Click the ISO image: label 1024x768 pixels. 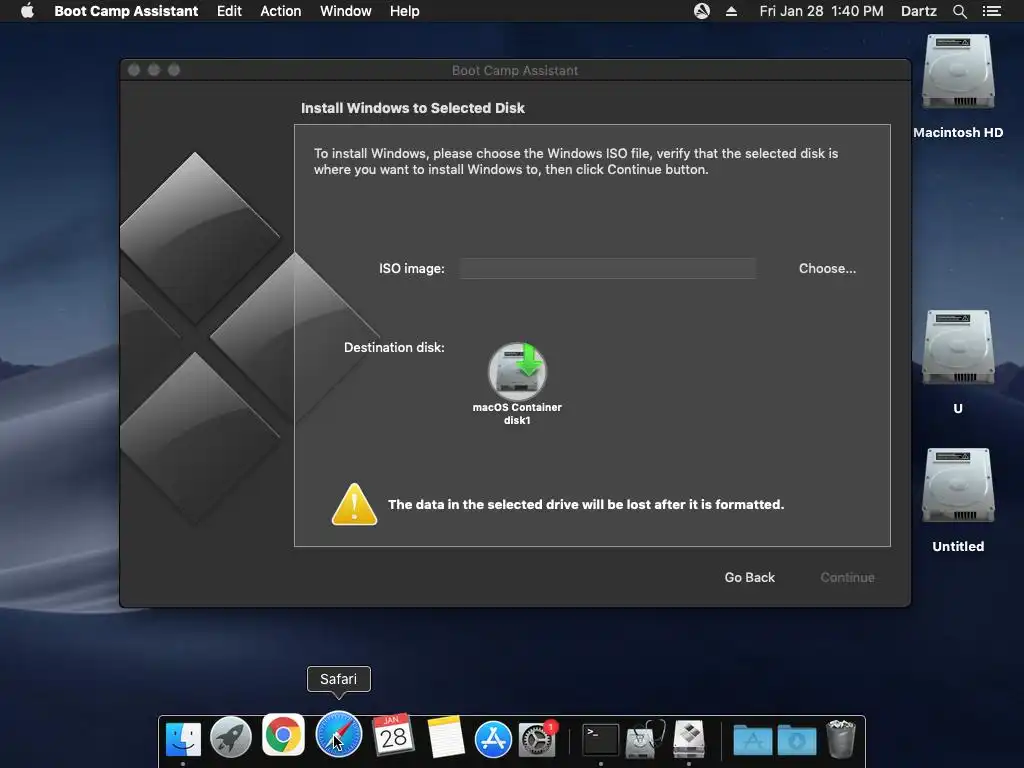click(411, 268)
